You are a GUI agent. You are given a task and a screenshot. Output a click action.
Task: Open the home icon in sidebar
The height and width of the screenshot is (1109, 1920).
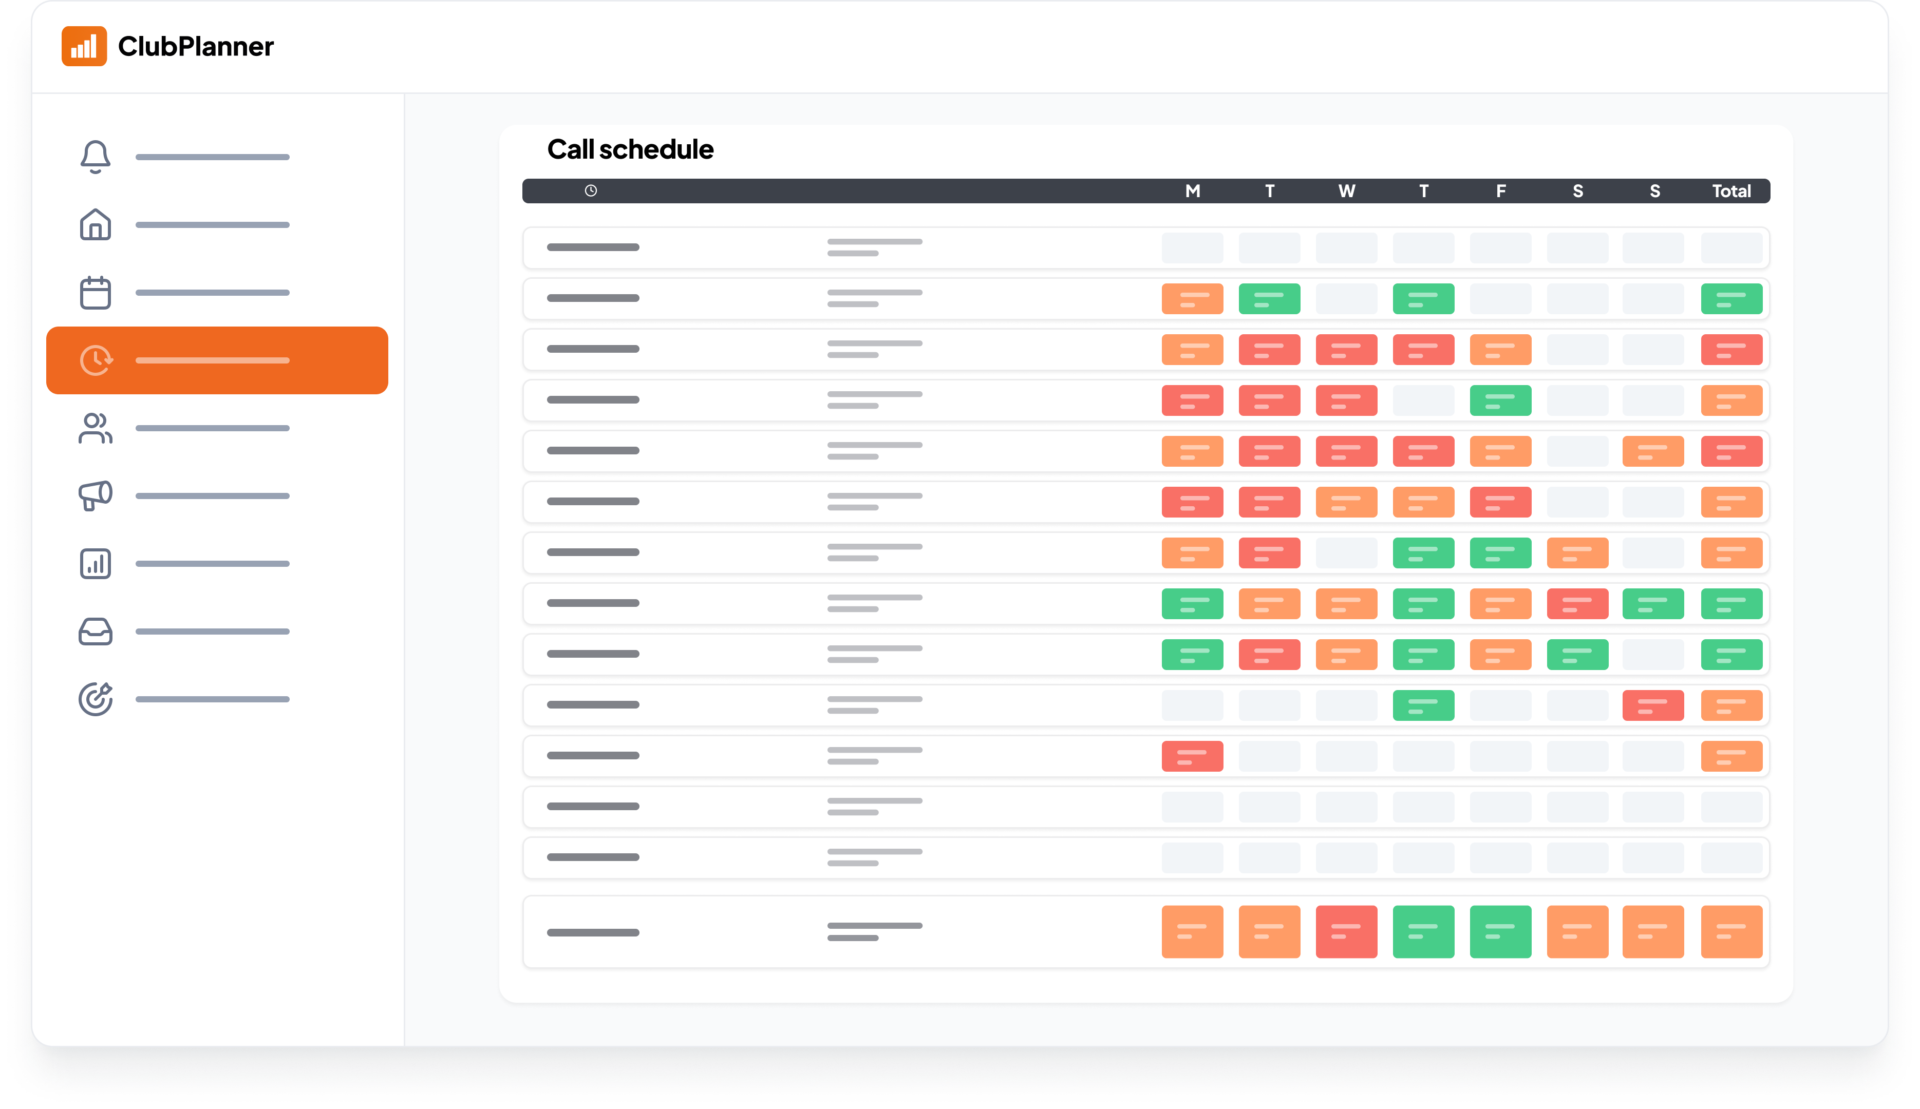point(95,225)
